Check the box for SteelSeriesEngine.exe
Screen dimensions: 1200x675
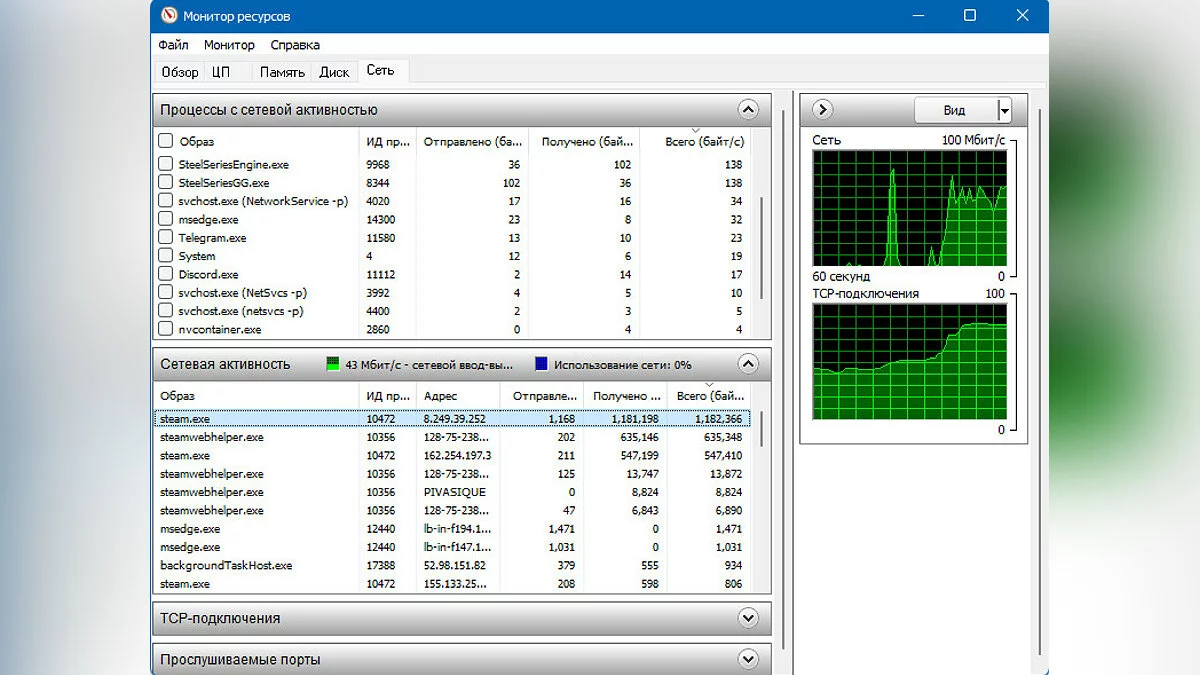tap(166, 164)
